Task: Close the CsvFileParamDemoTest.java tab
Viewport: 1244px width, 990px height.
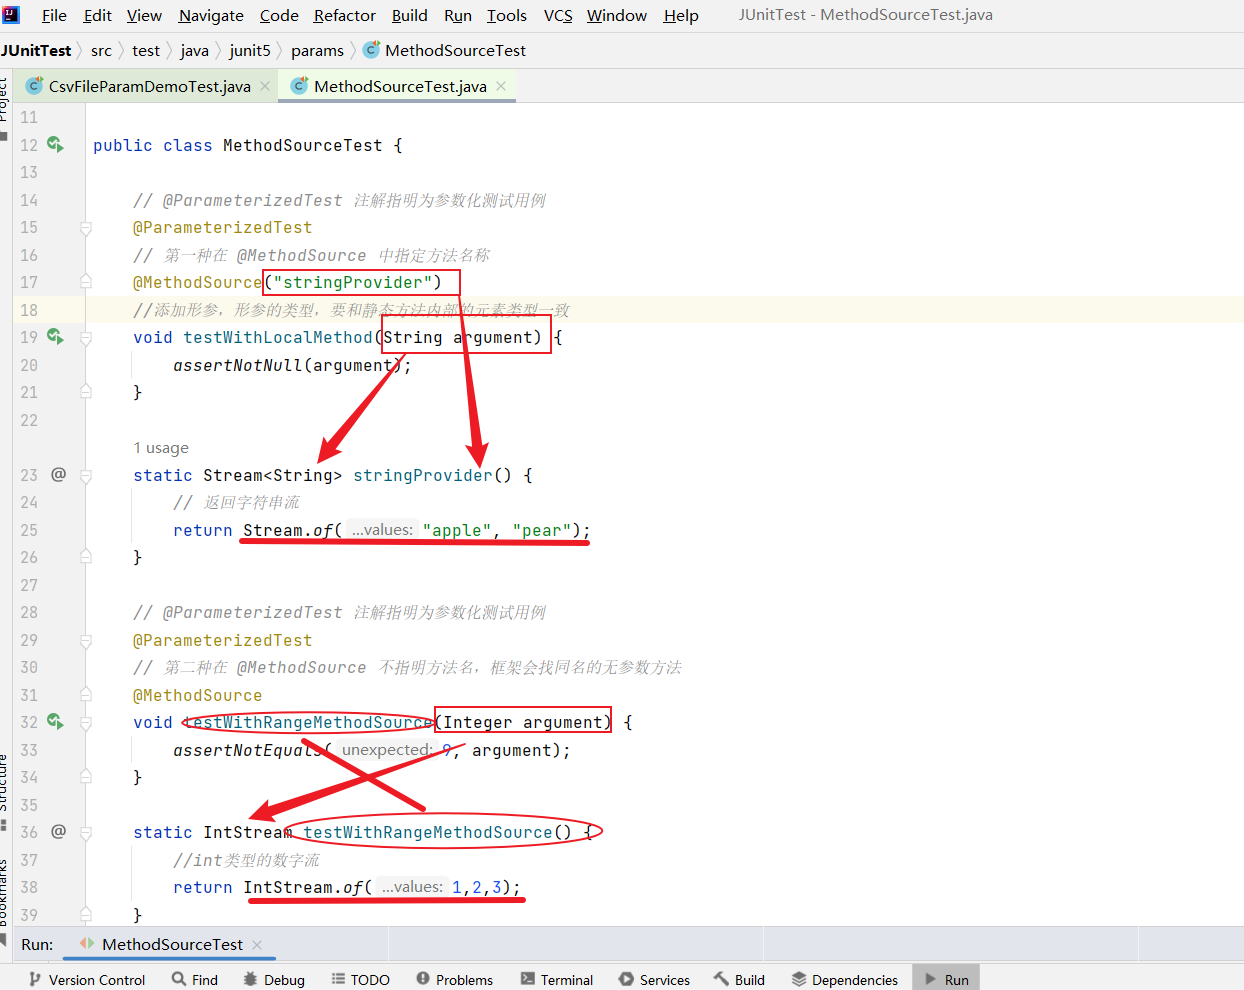Action: (x=265, y=86)
